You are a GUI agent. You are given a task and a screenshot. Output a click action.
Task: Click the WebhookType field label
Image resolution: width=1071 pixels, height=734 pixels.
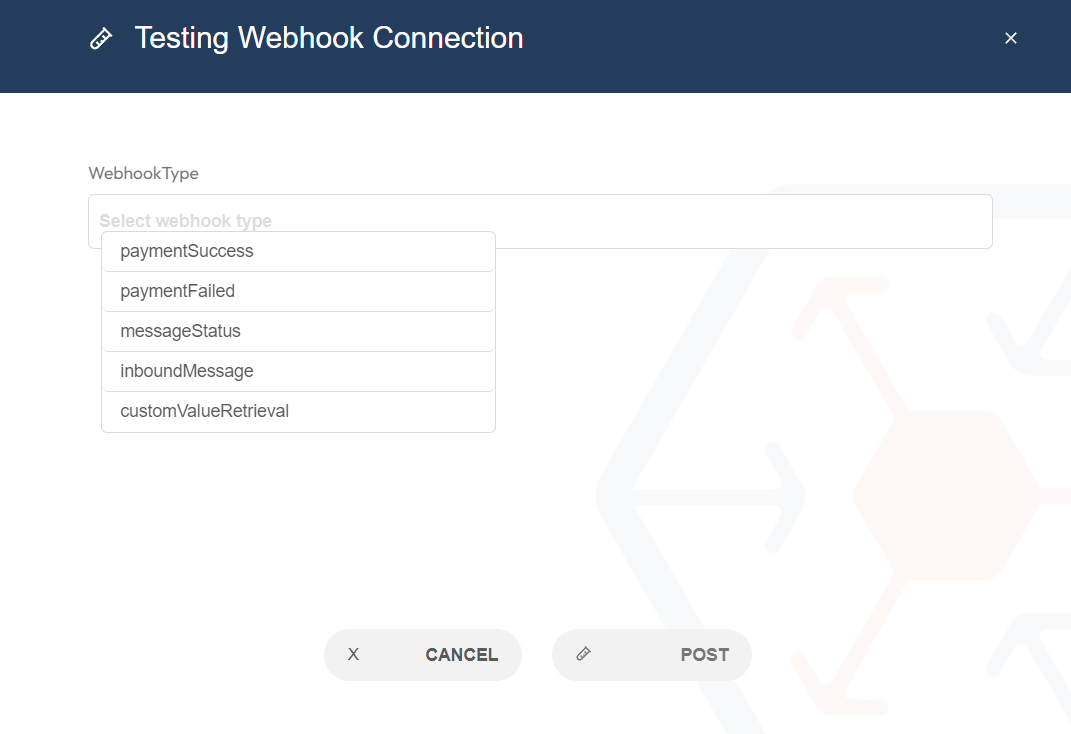tap(143, 173)
